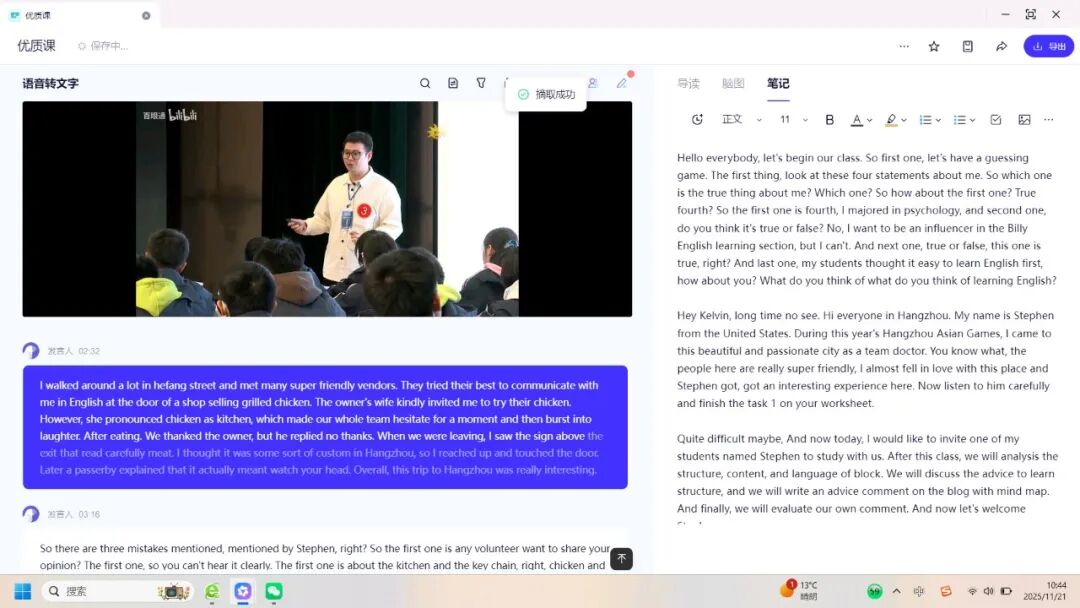Click the lecture video thumbnail

point(327,209)
